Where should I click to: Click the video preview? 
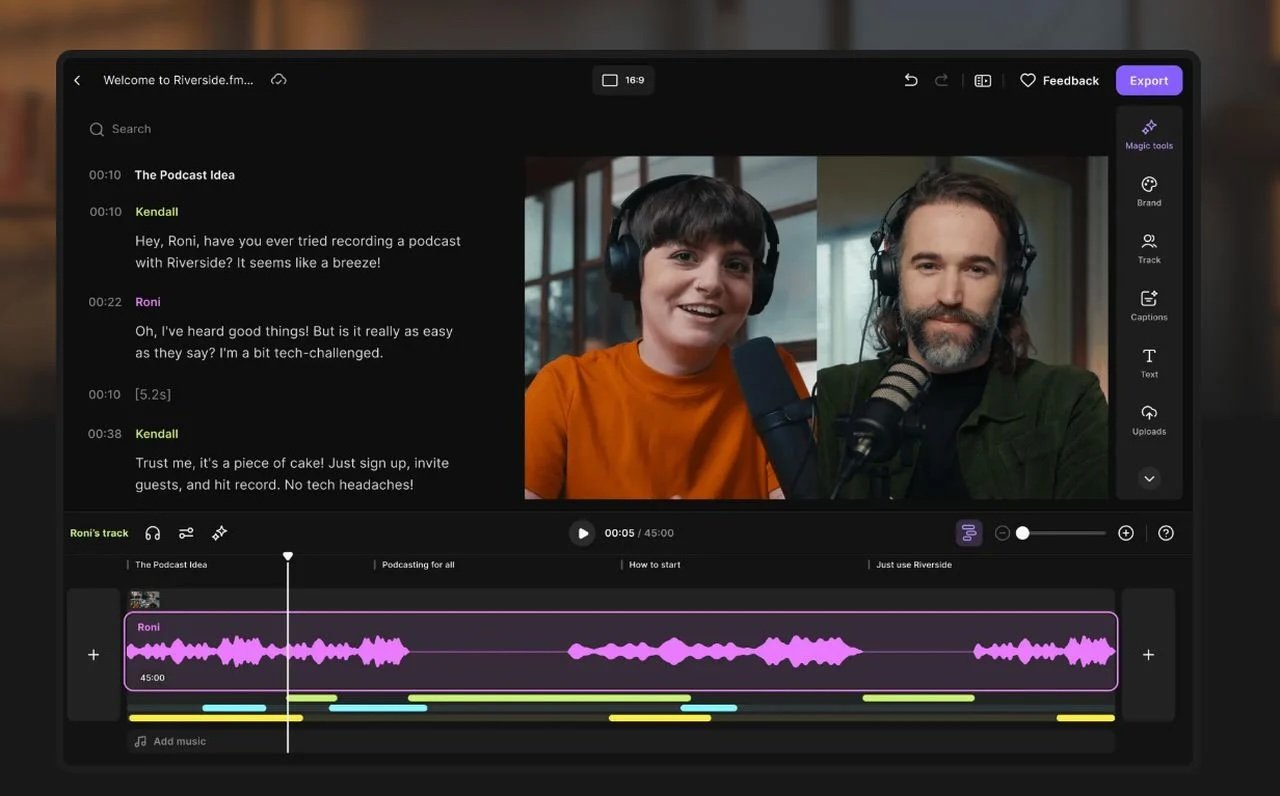click(x=816, y=327)
